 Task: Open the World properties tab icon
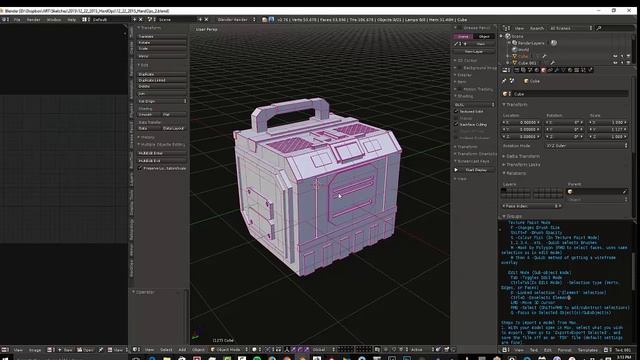pos(536,70)
